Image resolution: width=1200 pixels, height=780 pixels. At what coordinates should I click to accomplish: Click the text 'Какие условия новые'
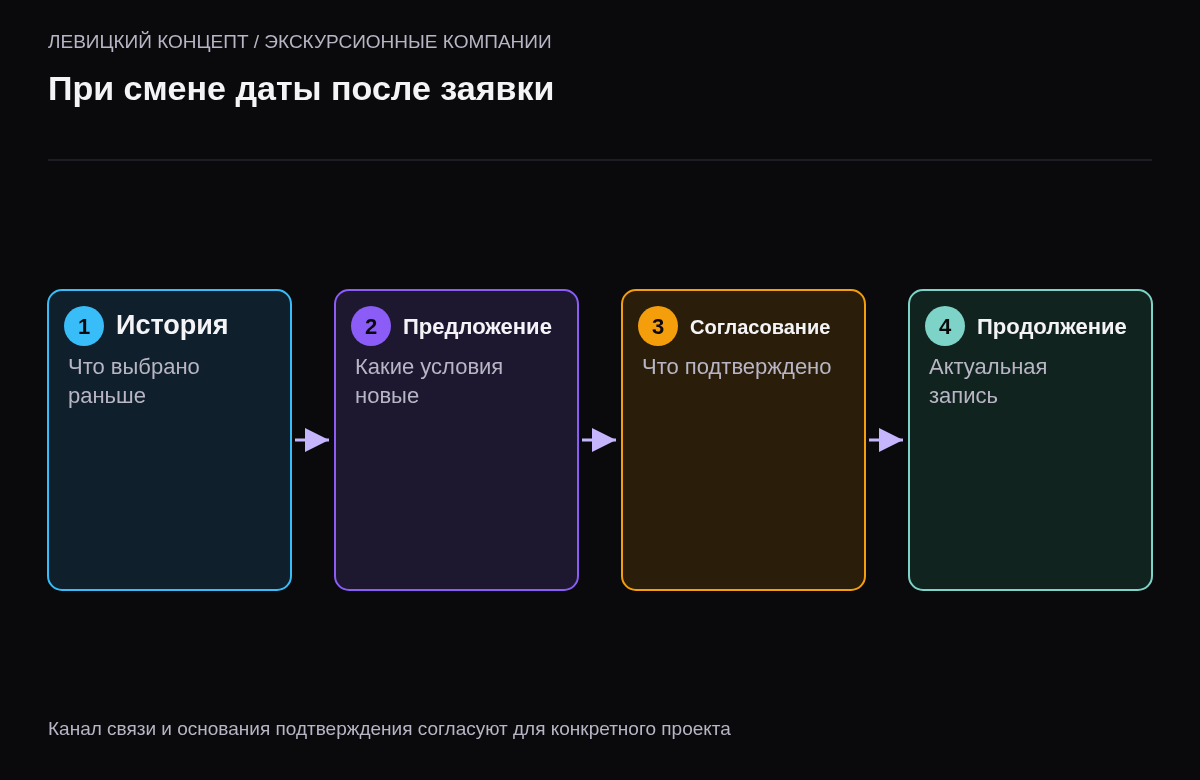[x=429, y=381]
